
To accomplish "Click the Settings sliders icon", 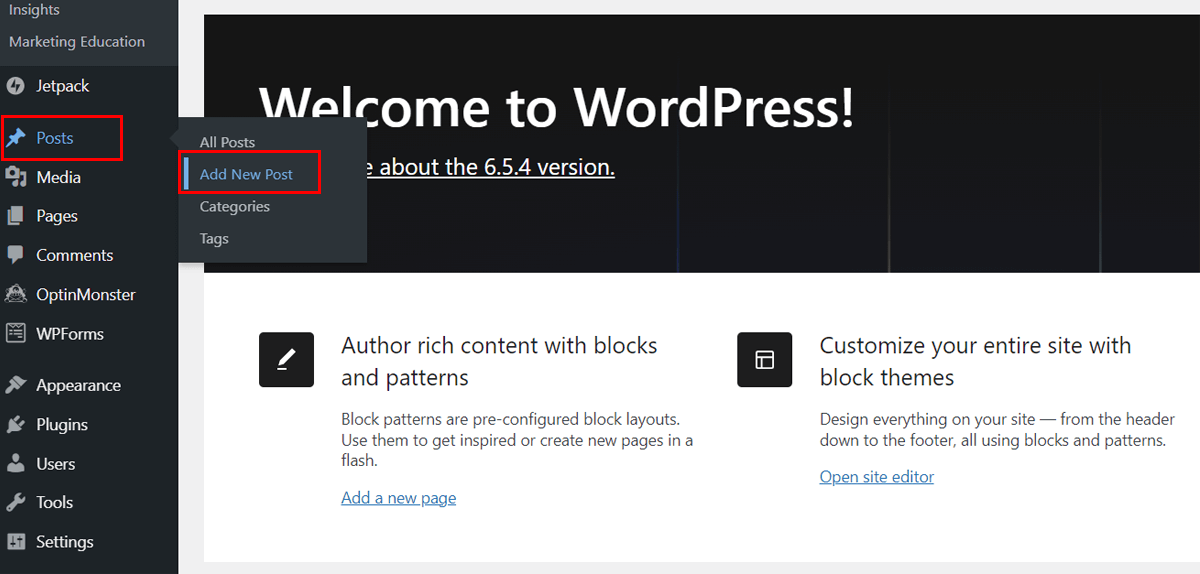I will pyautogui.click(x=15, y=541).
